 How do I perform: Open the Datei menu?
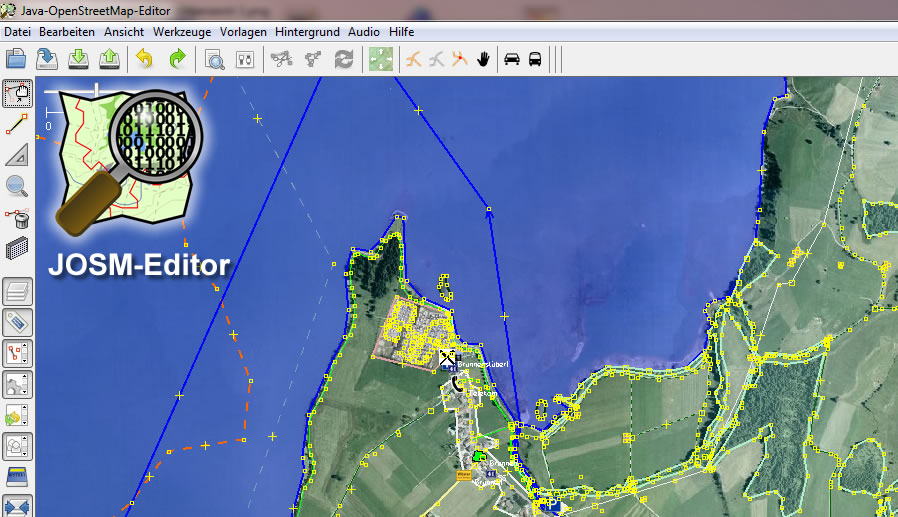click(17, 32)
